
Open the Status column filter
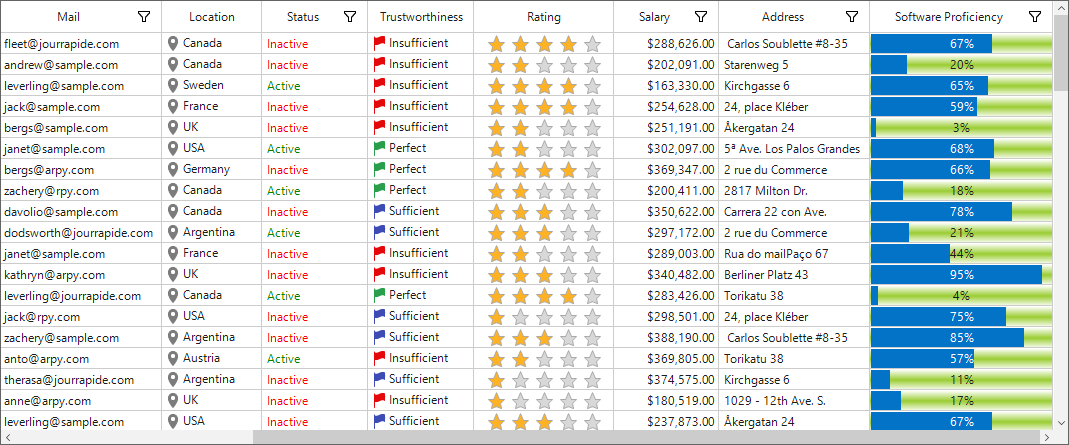[350, 17]
